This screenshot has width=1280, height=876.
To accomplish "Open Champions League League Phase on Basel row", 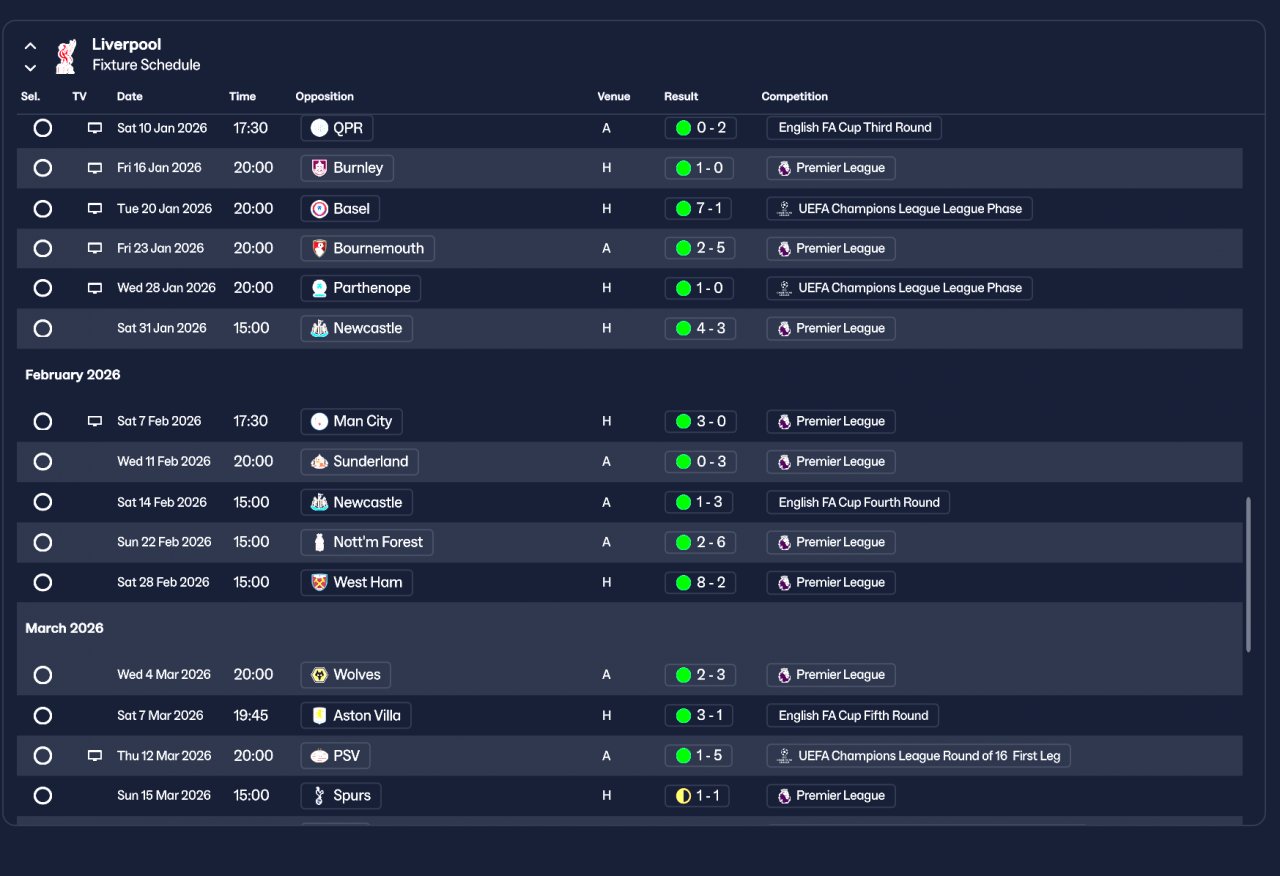I will pyautogui.click(x=900, y=209).
